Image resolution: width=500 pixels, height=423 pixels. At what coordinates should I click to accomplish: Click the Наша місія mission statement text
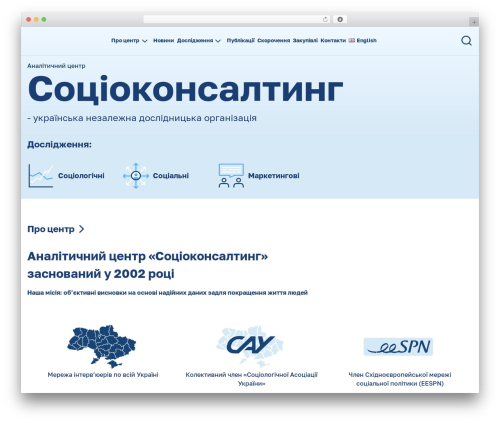pos(167,293)
